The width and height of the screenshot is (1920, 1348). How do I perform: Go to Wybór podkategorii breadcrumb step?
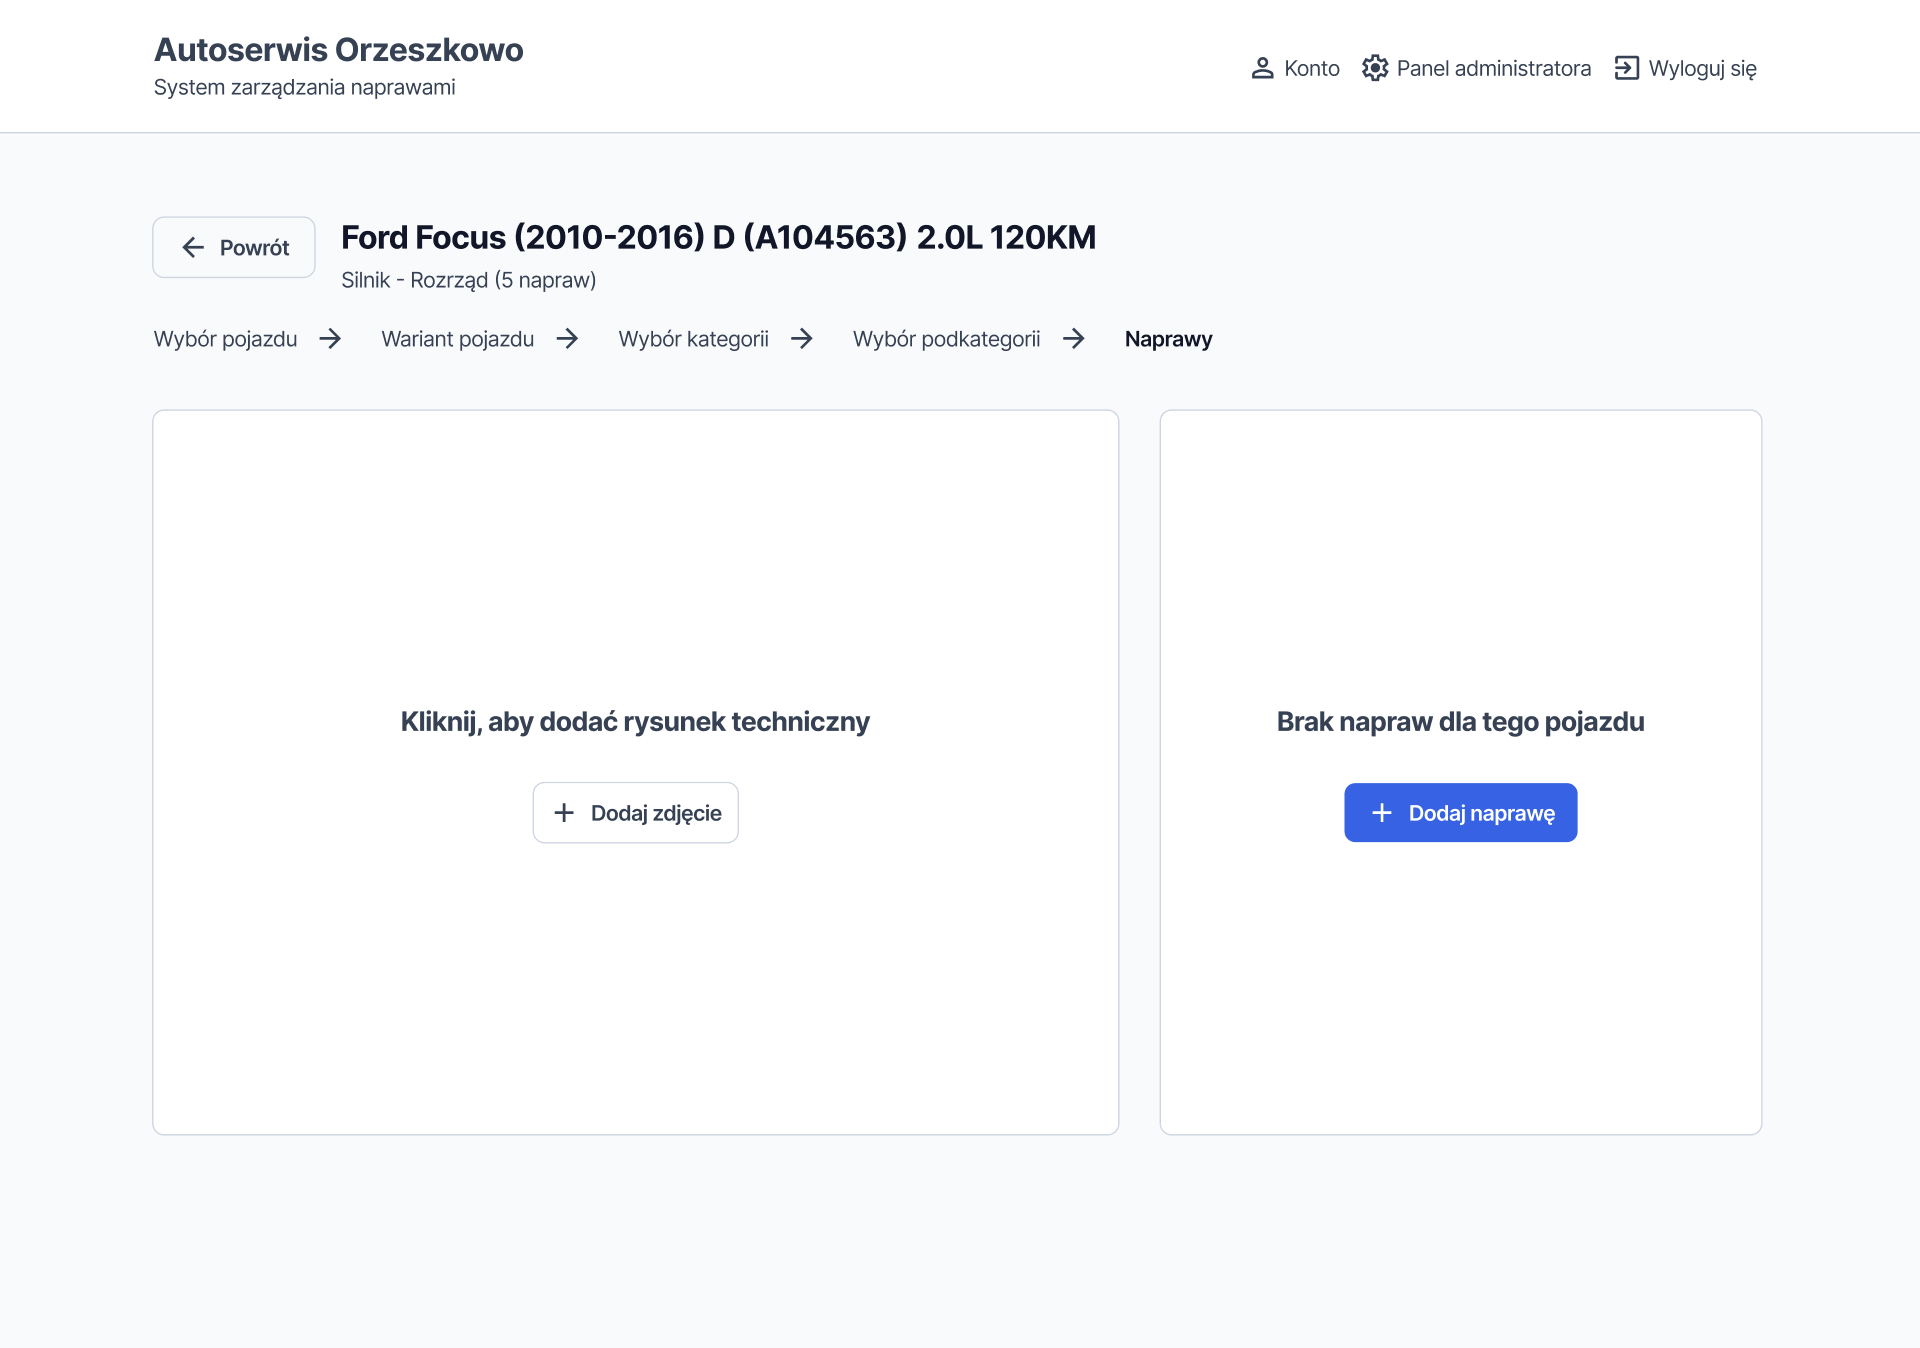pyautogui.click(x=947, y=339)
